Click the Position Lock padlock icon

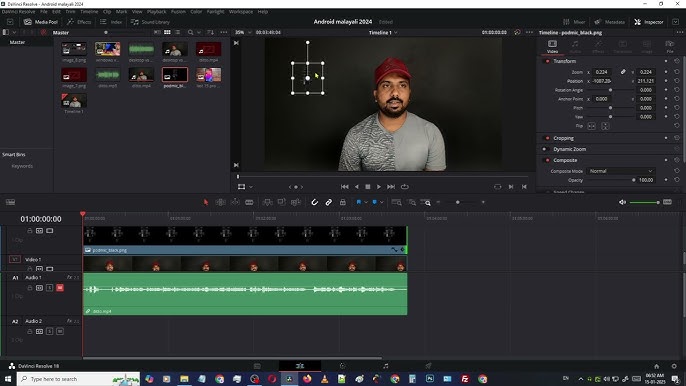pyautogui.click(x=343, y=202)
